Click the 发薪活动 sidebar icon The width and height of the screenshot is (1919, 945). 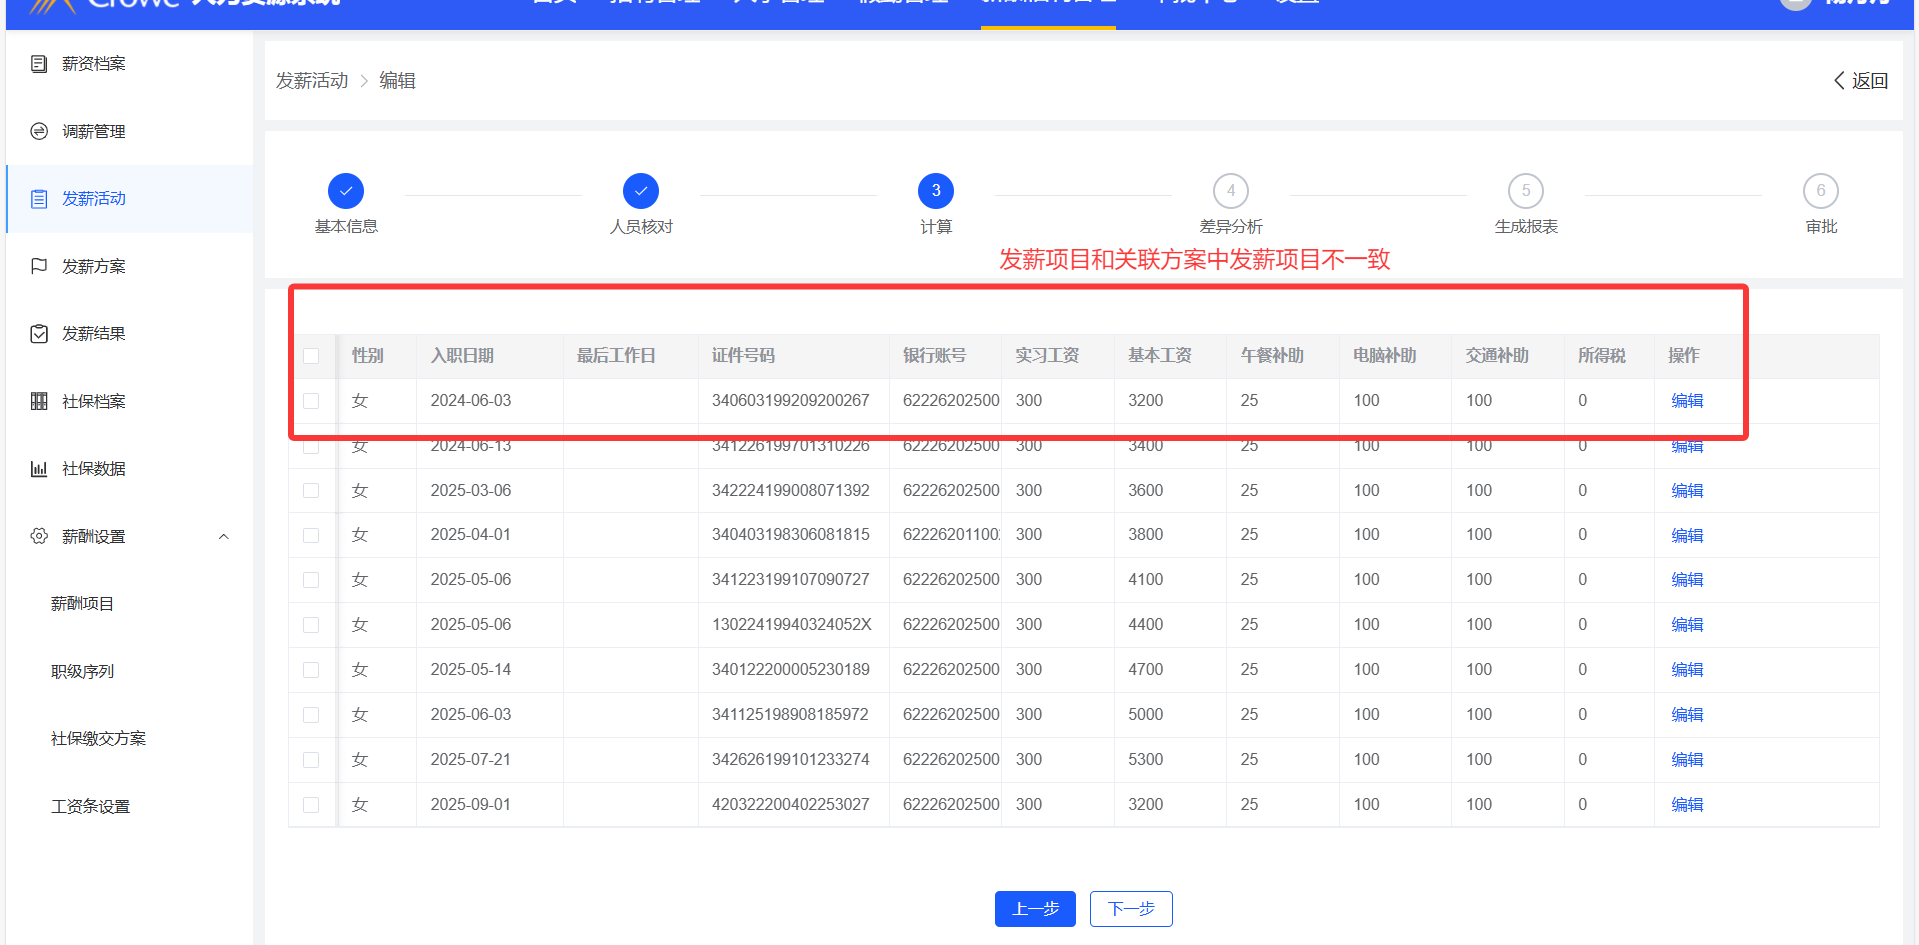click(x=39, y=199)
